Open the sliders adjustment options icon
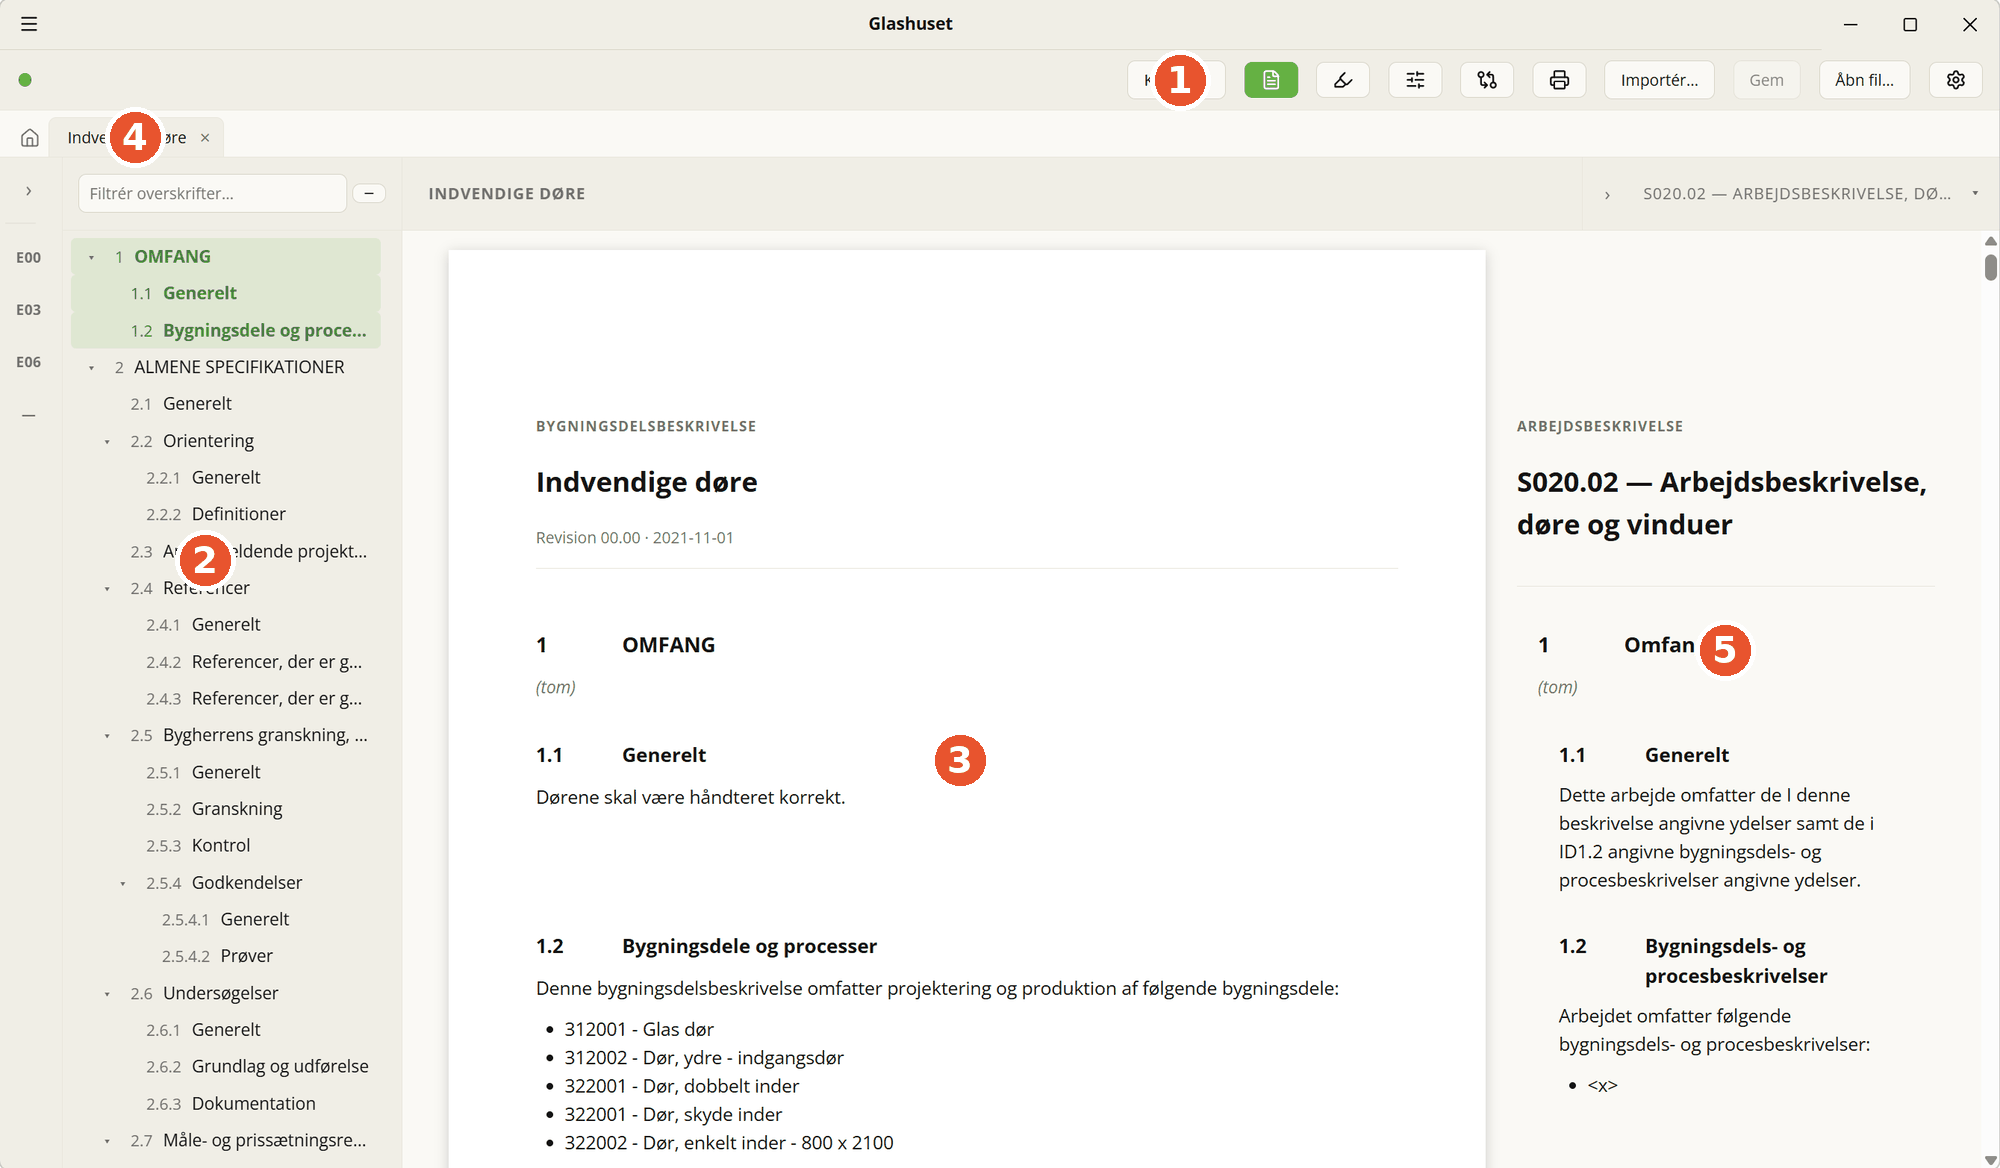The height and width of the screenshot is (1168, 2000). pyautogui.click(x=1415, y=80)
